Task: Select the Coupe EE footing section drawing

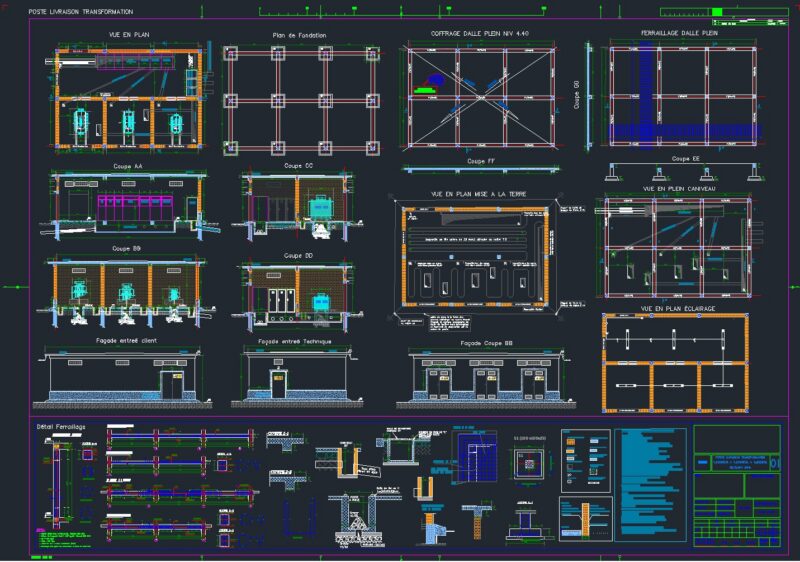Action: pyautogui.click(x=685, y=172)
